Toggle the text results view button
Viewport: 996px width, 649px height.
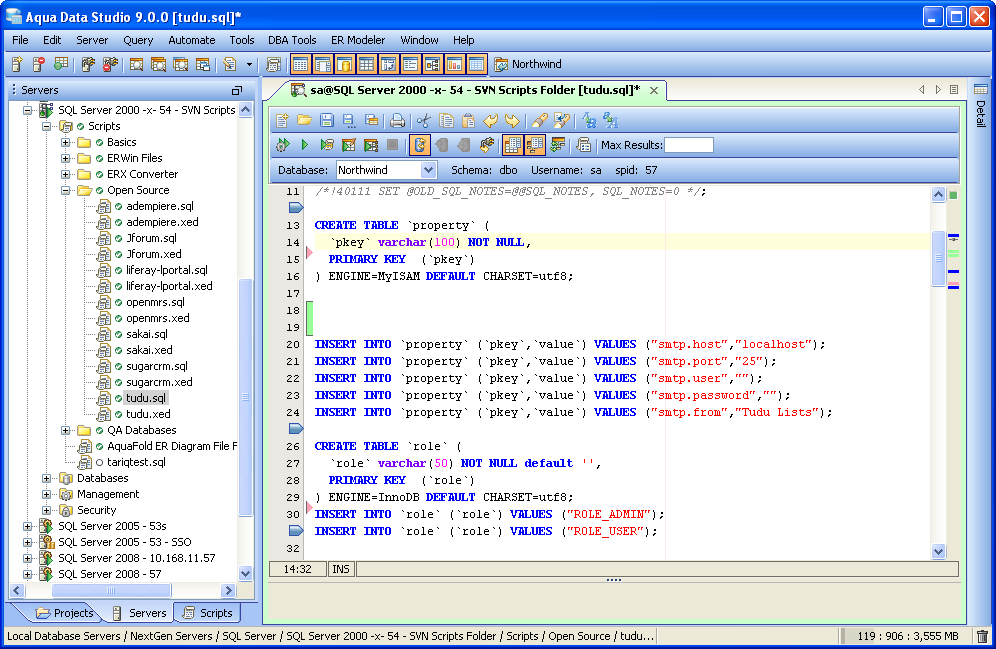(534, 145)
